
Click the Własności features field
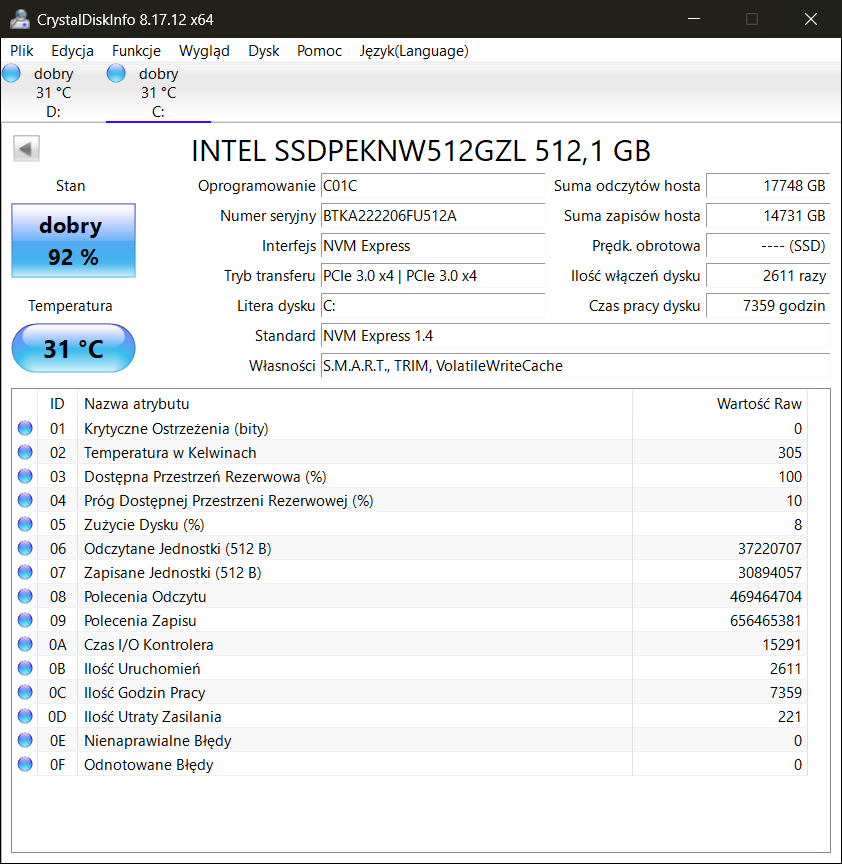pyautogui.click(x=574, y=366)
